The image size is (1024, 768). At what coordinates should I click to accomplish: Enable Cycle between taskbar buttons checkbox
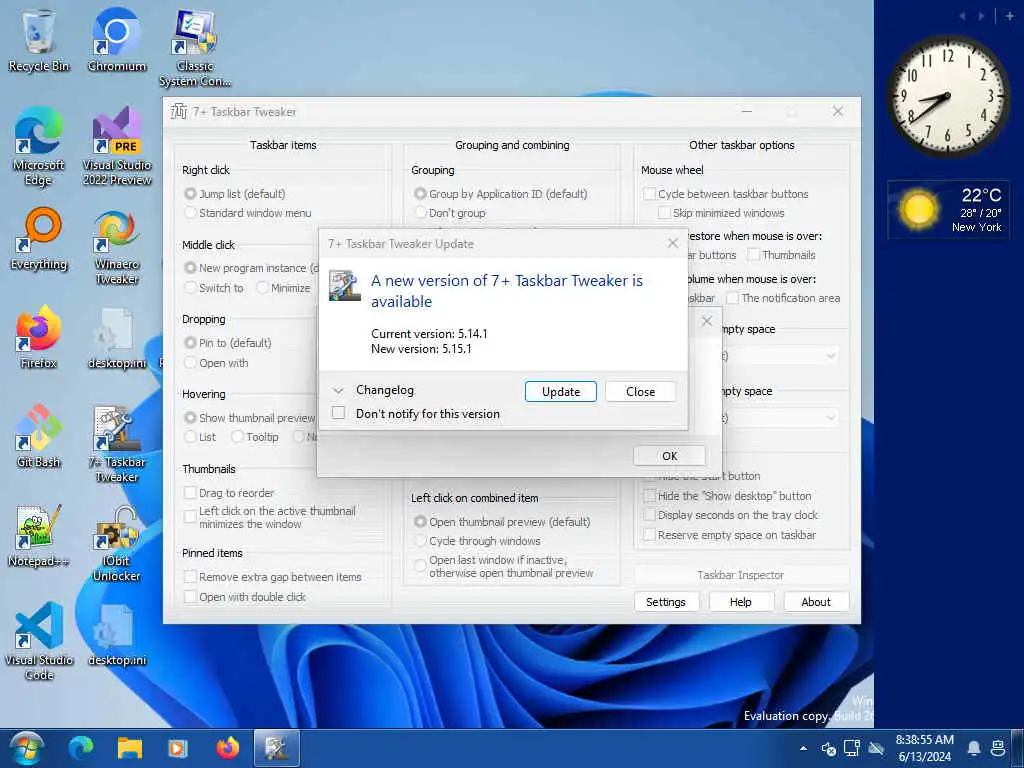(x=649, y=194)
